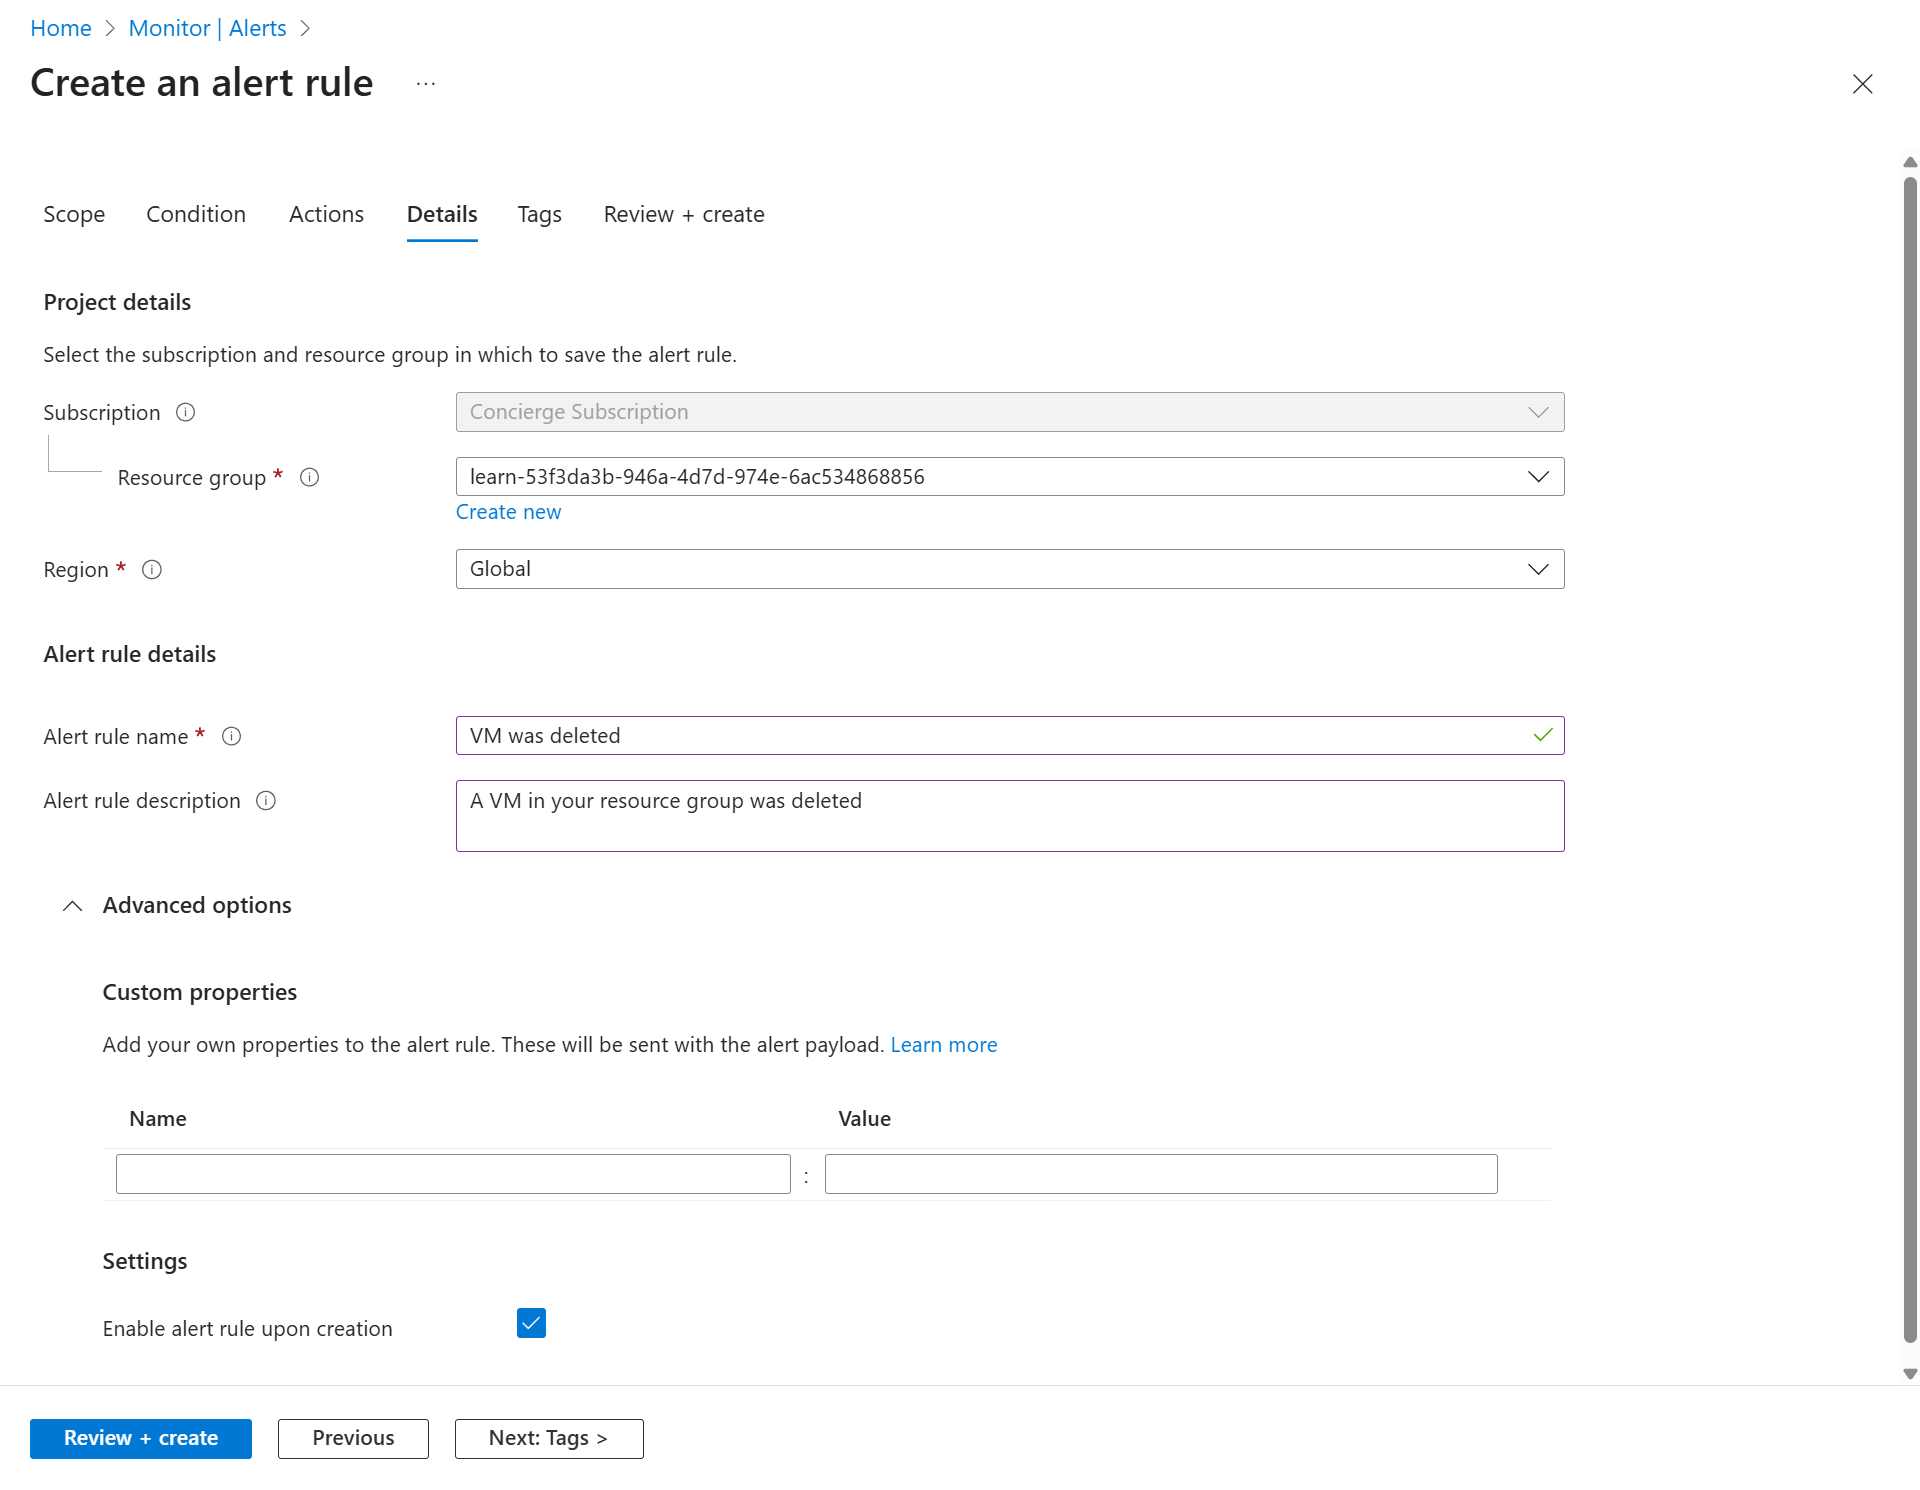The width and height of the screenshot is (1920, 1490).
Task: Click the blue Review + create button
Action: point(141,1438)
